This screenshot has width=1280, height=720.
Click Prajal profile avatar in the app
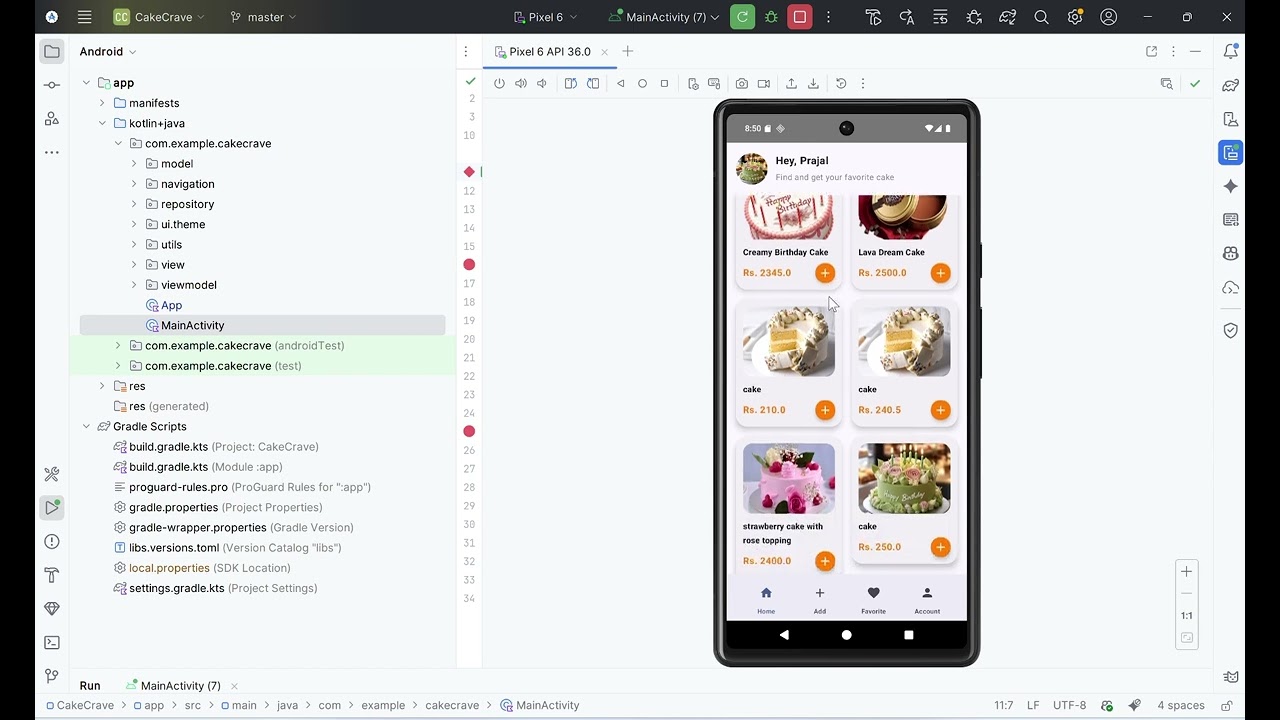(752, 168)
